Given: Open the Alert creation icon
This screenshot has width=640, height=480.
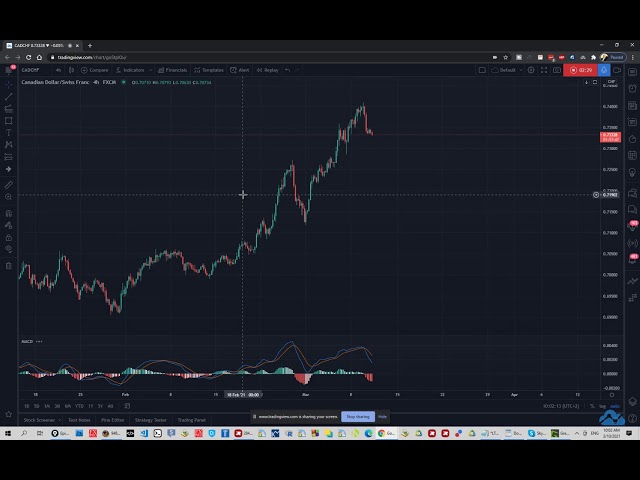Looking at the screenshot, I should [x=240, y=70].
